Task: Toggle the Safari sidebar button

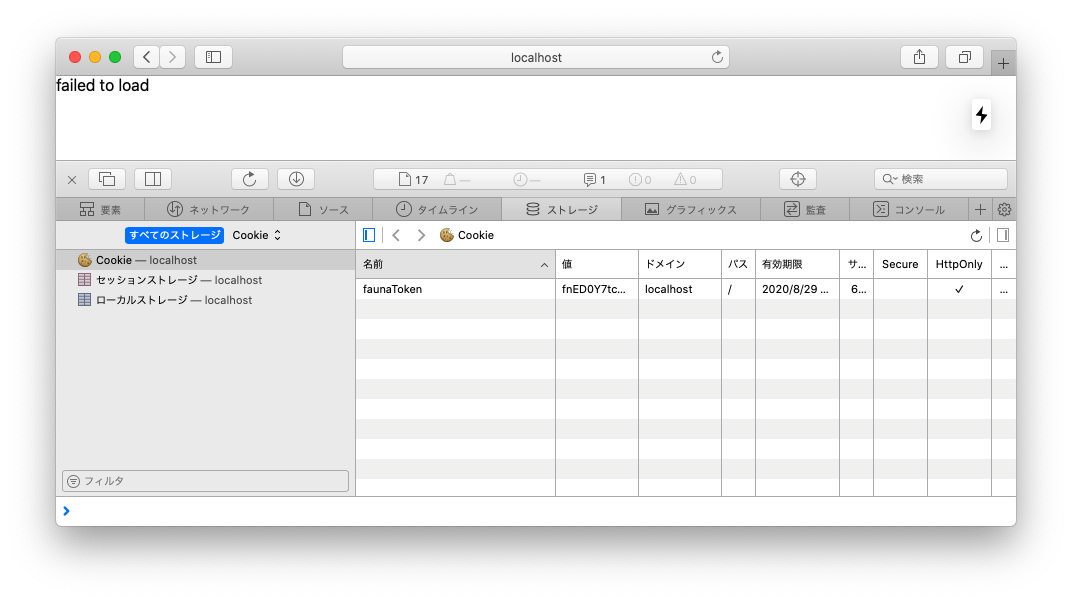Action: click(x=213, y=57)
